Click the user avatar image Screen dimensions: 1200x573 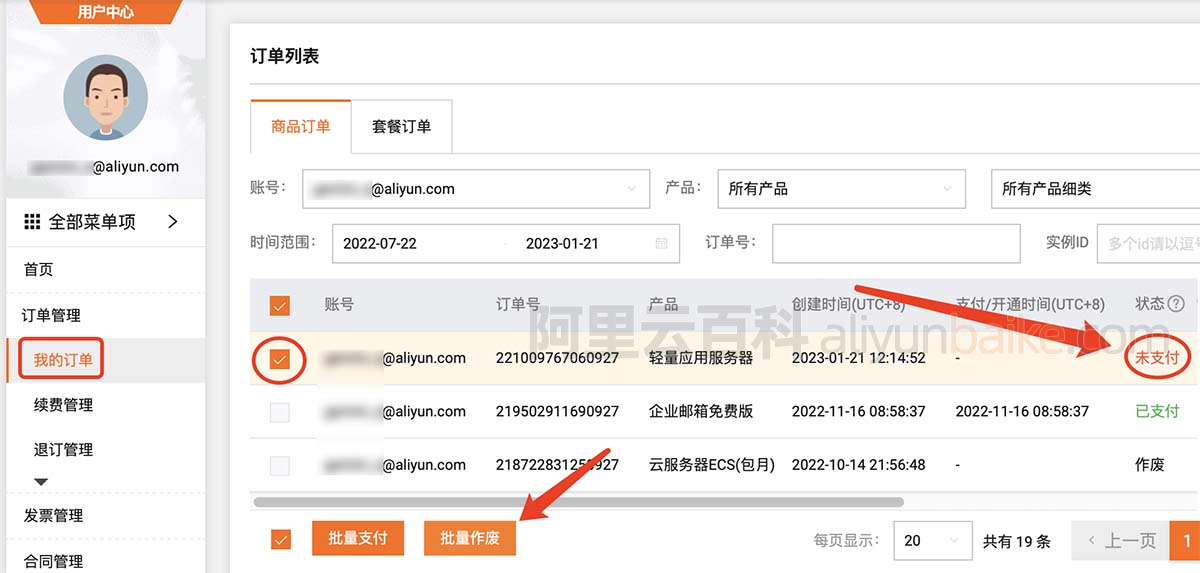pos(105,97)
